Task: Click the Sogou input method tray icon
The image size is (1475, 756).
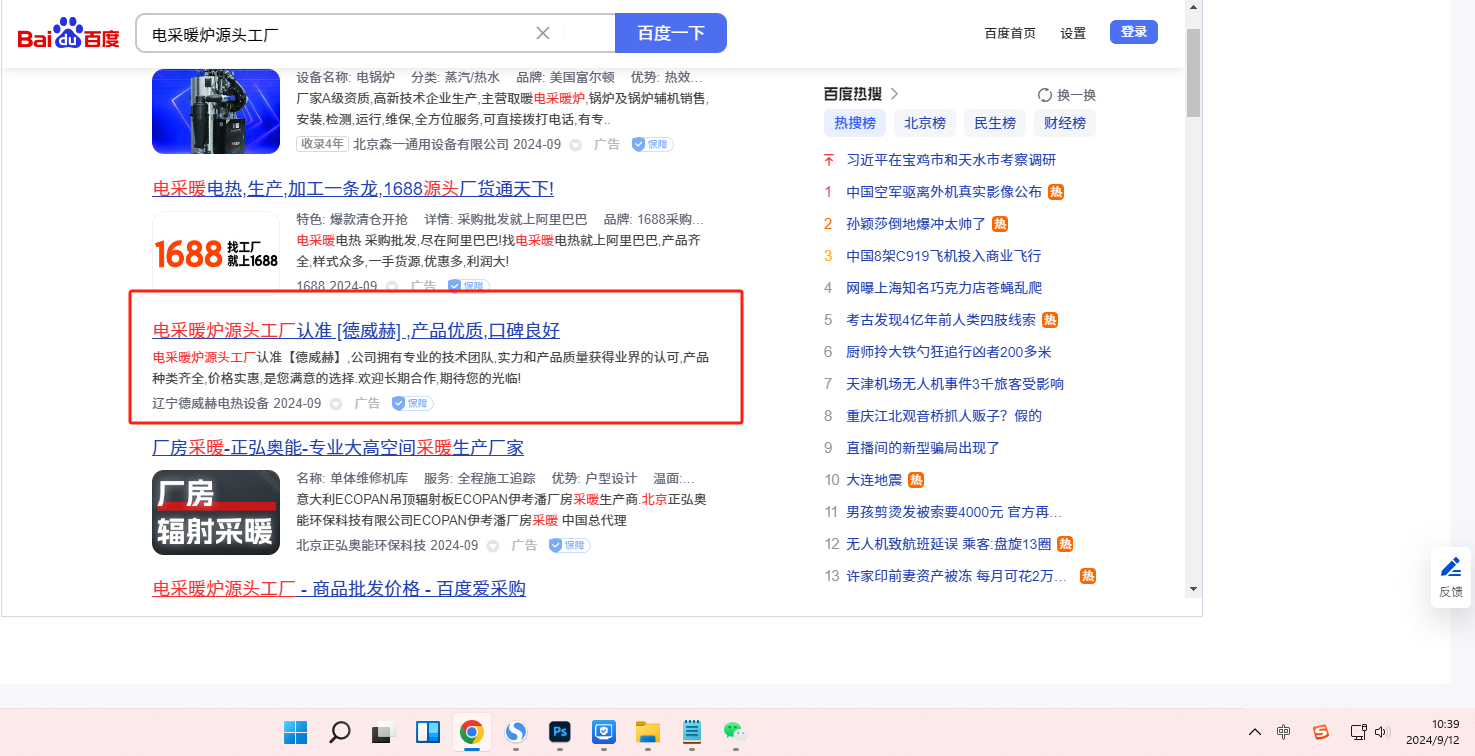Action: (1321, 732)
